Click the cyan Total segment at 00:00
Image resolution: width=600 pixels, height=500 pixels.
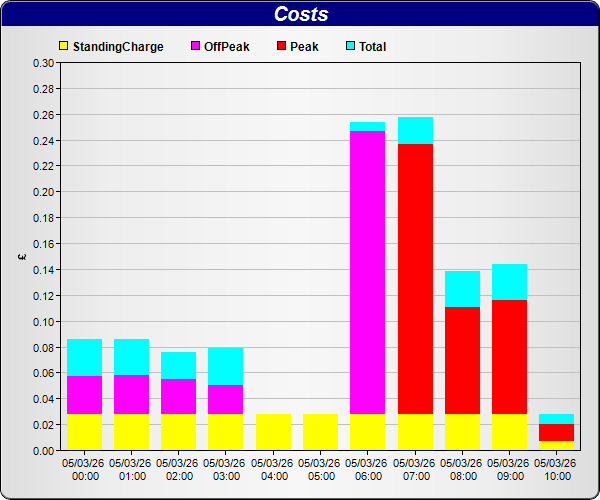point(84,357)
